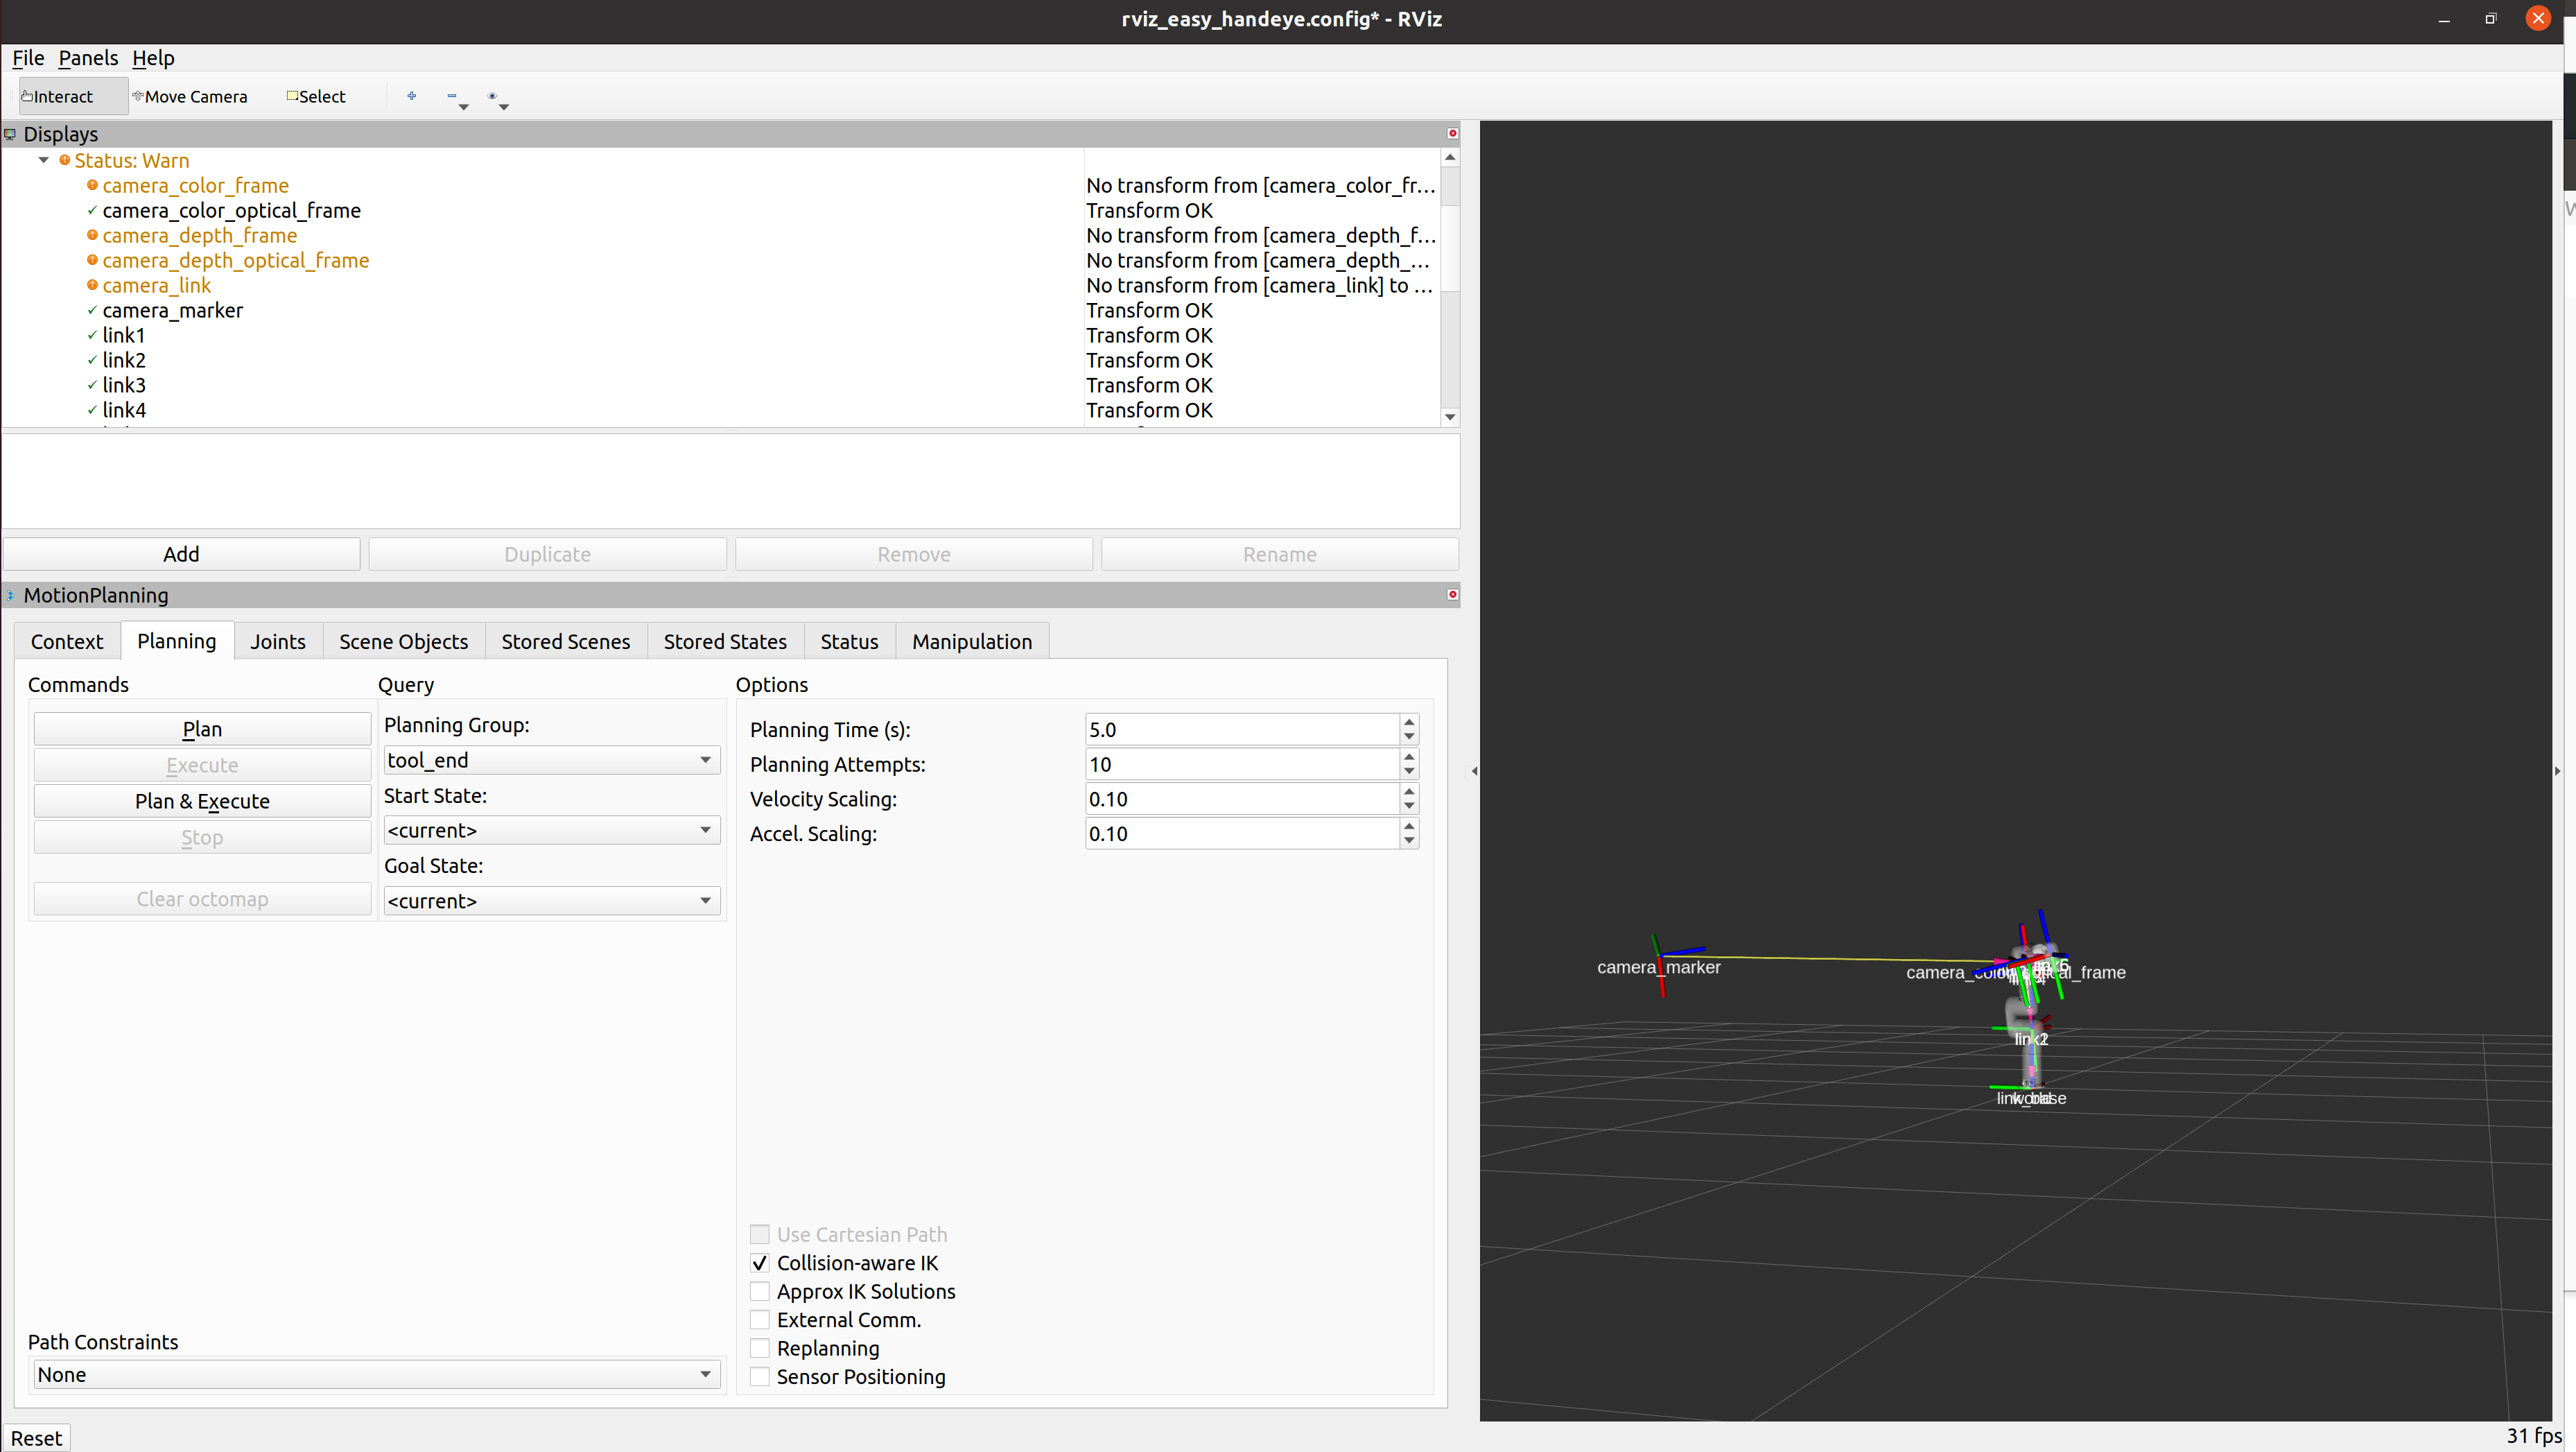Screen dimensions: 2576x1452
Task: Disable the Collision-aware IK checkbox
Action: (x=759, y=1262)
